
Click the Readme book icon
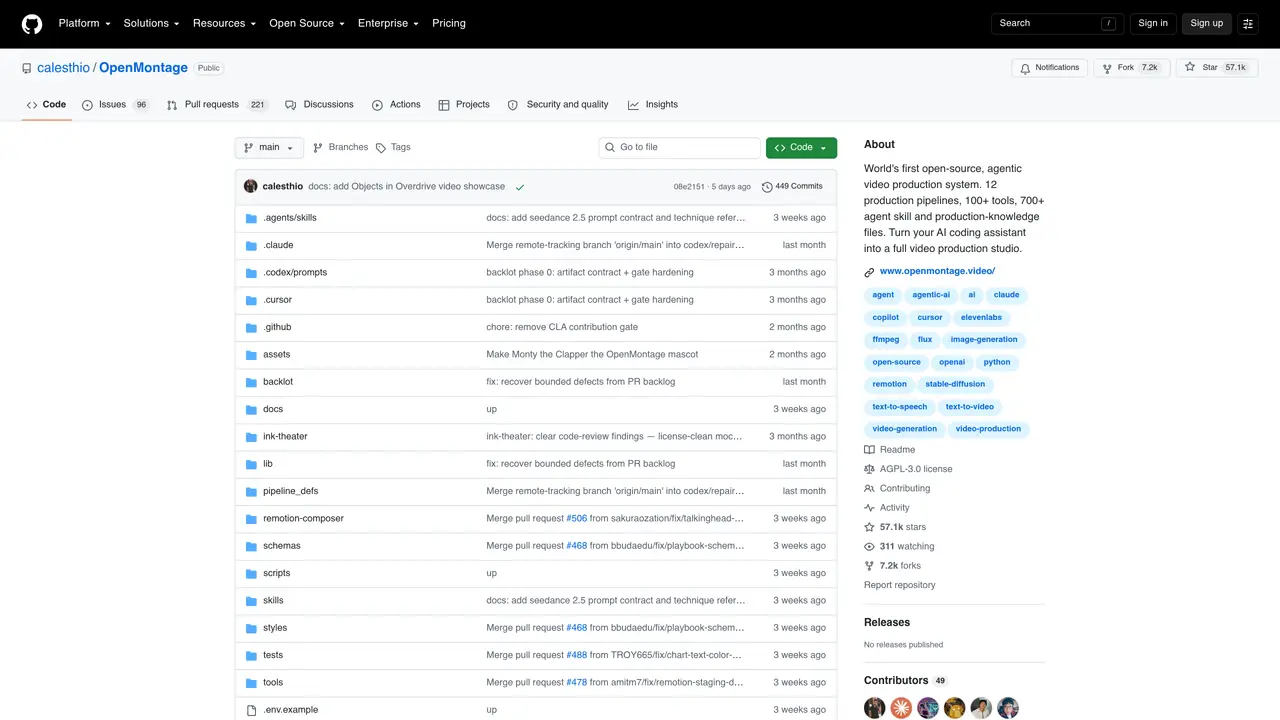click(870, 450)
